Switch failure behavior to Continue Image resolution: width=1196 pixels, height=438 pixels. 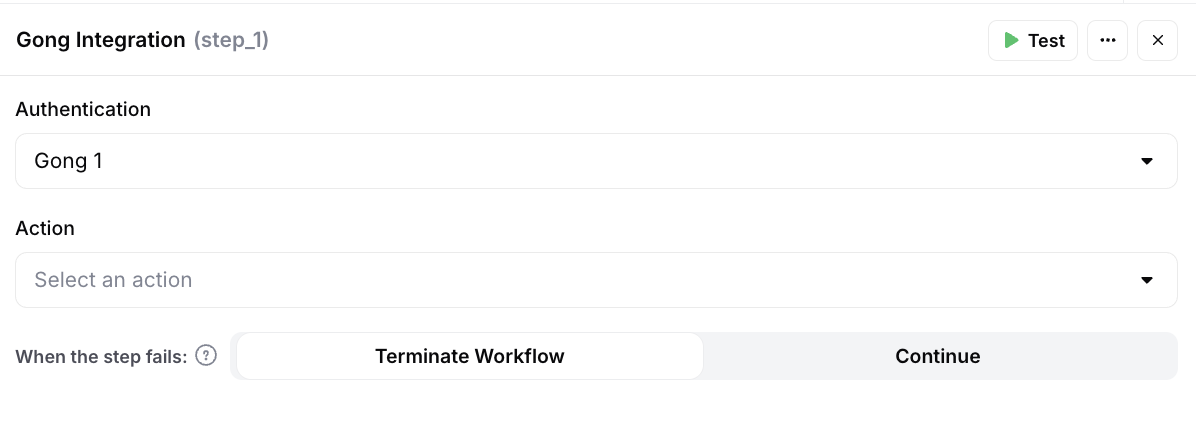[937, 356]
